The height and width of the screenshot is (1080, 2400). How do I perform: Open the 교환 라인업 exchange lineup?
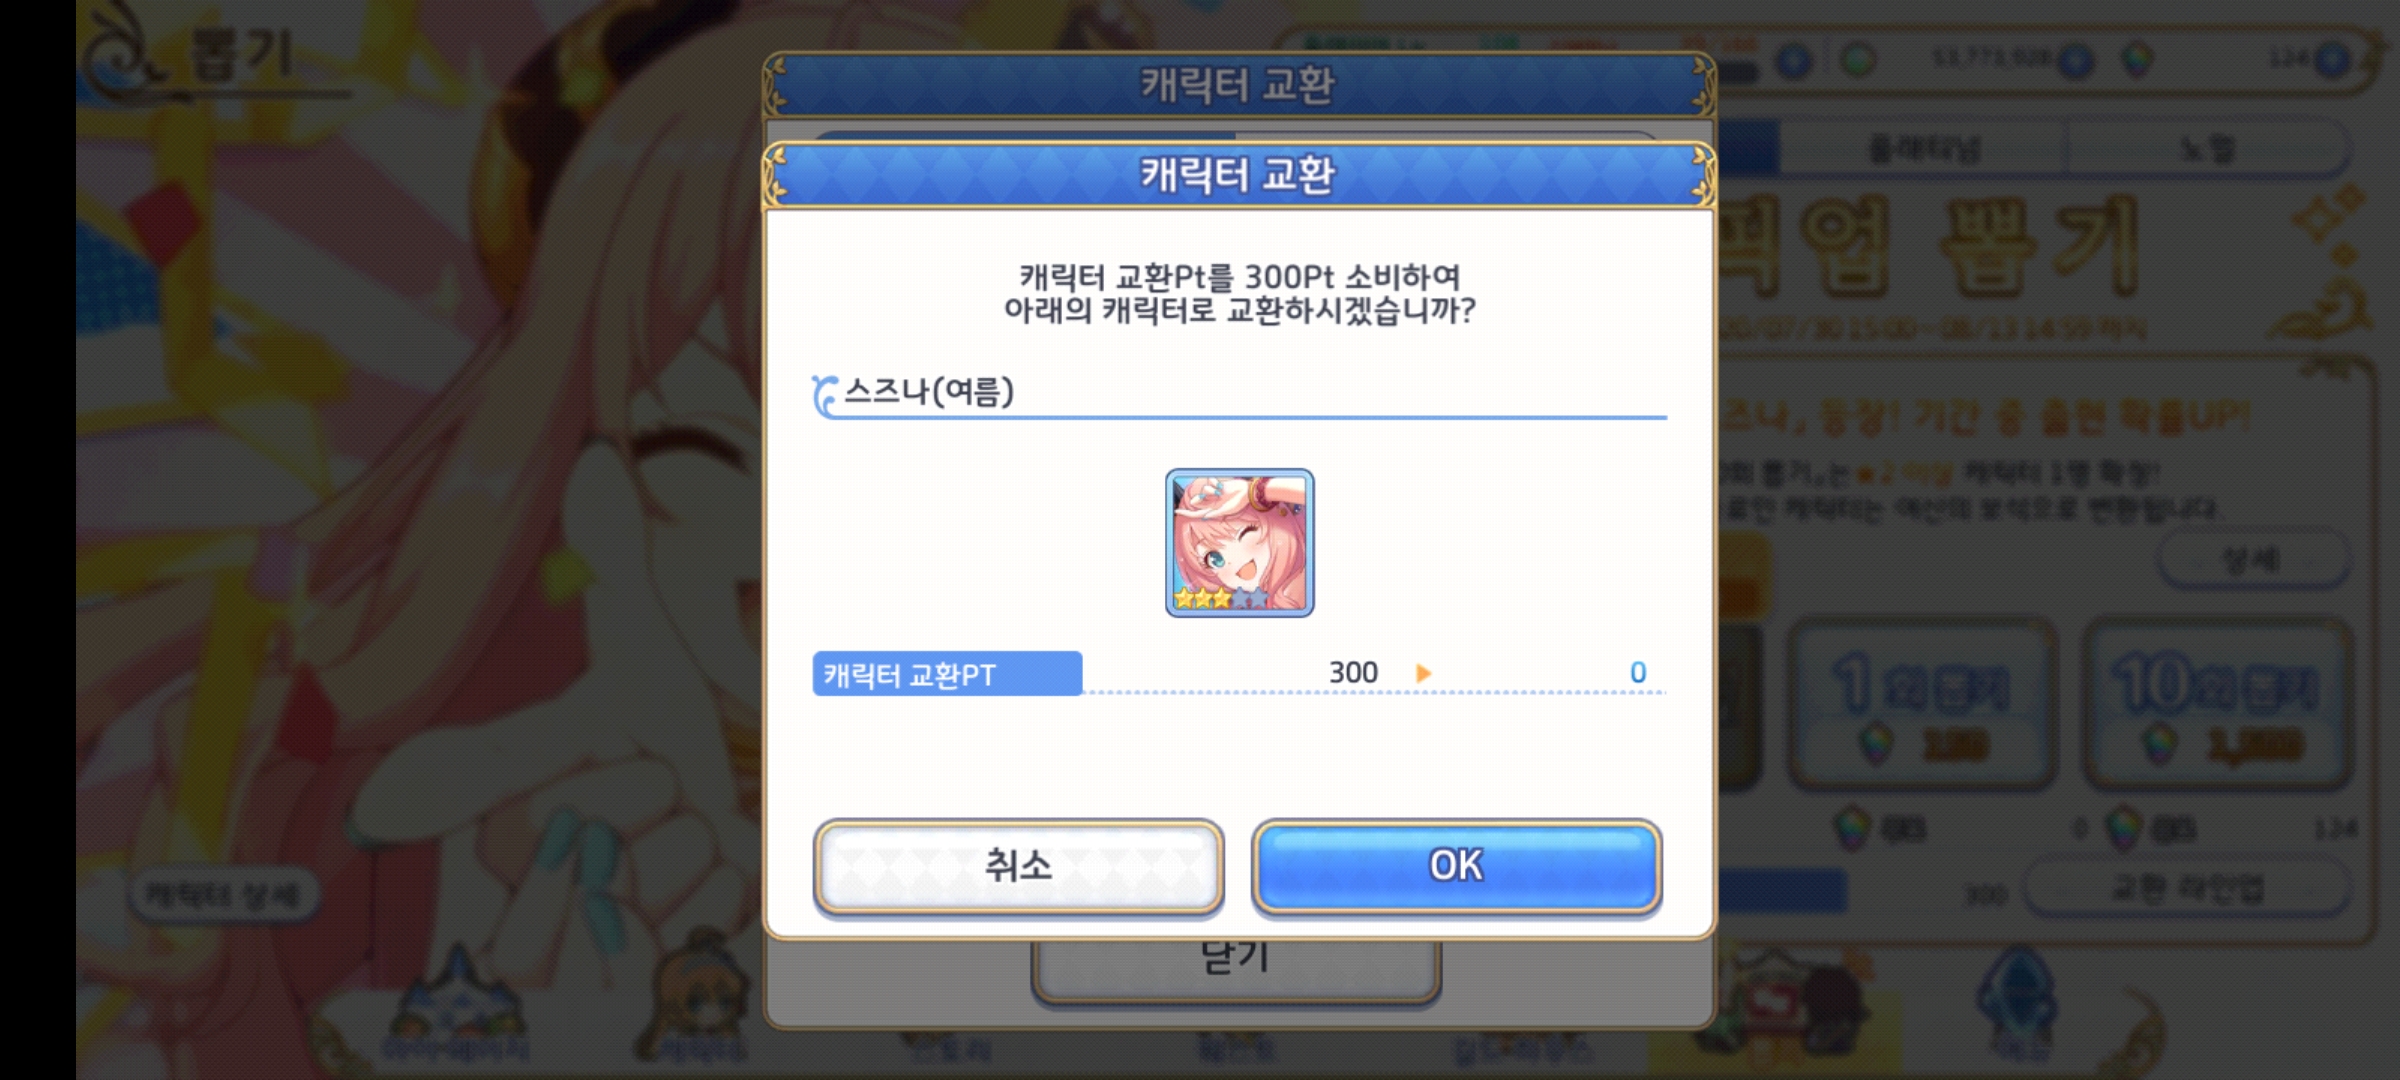pos(2186,889)
